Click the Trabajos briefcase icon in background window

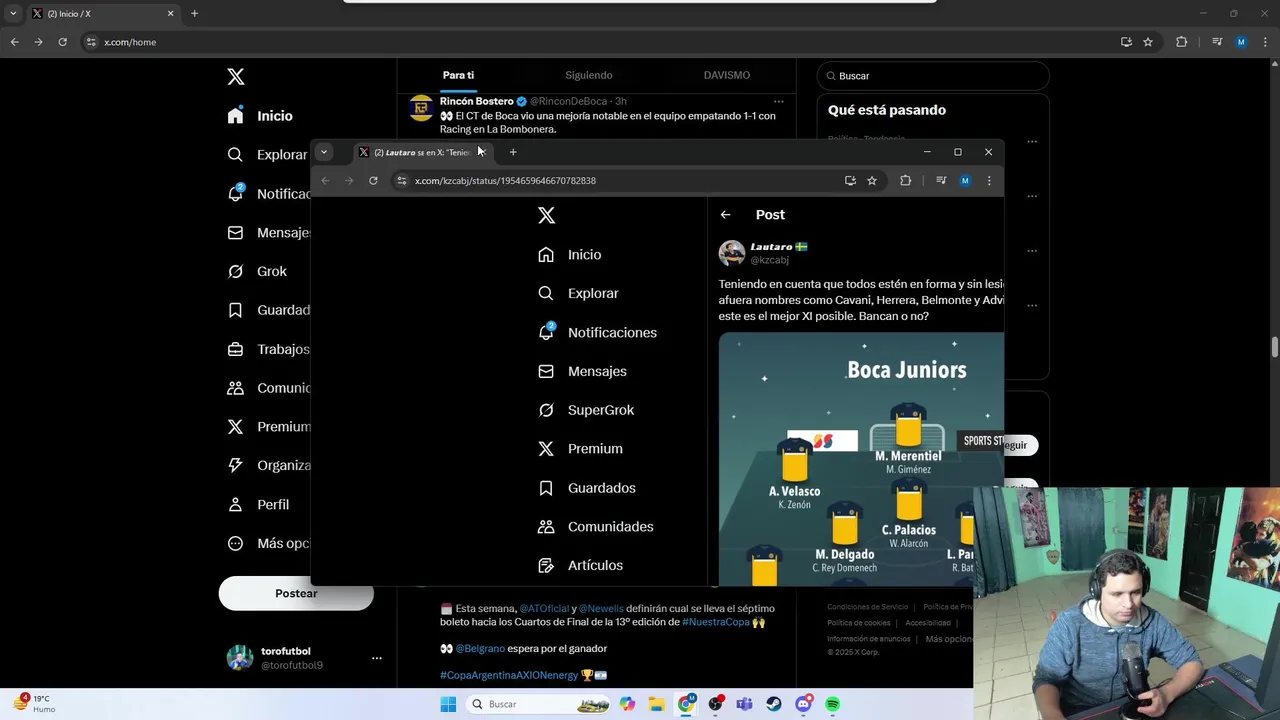click(x=235, y=349)
